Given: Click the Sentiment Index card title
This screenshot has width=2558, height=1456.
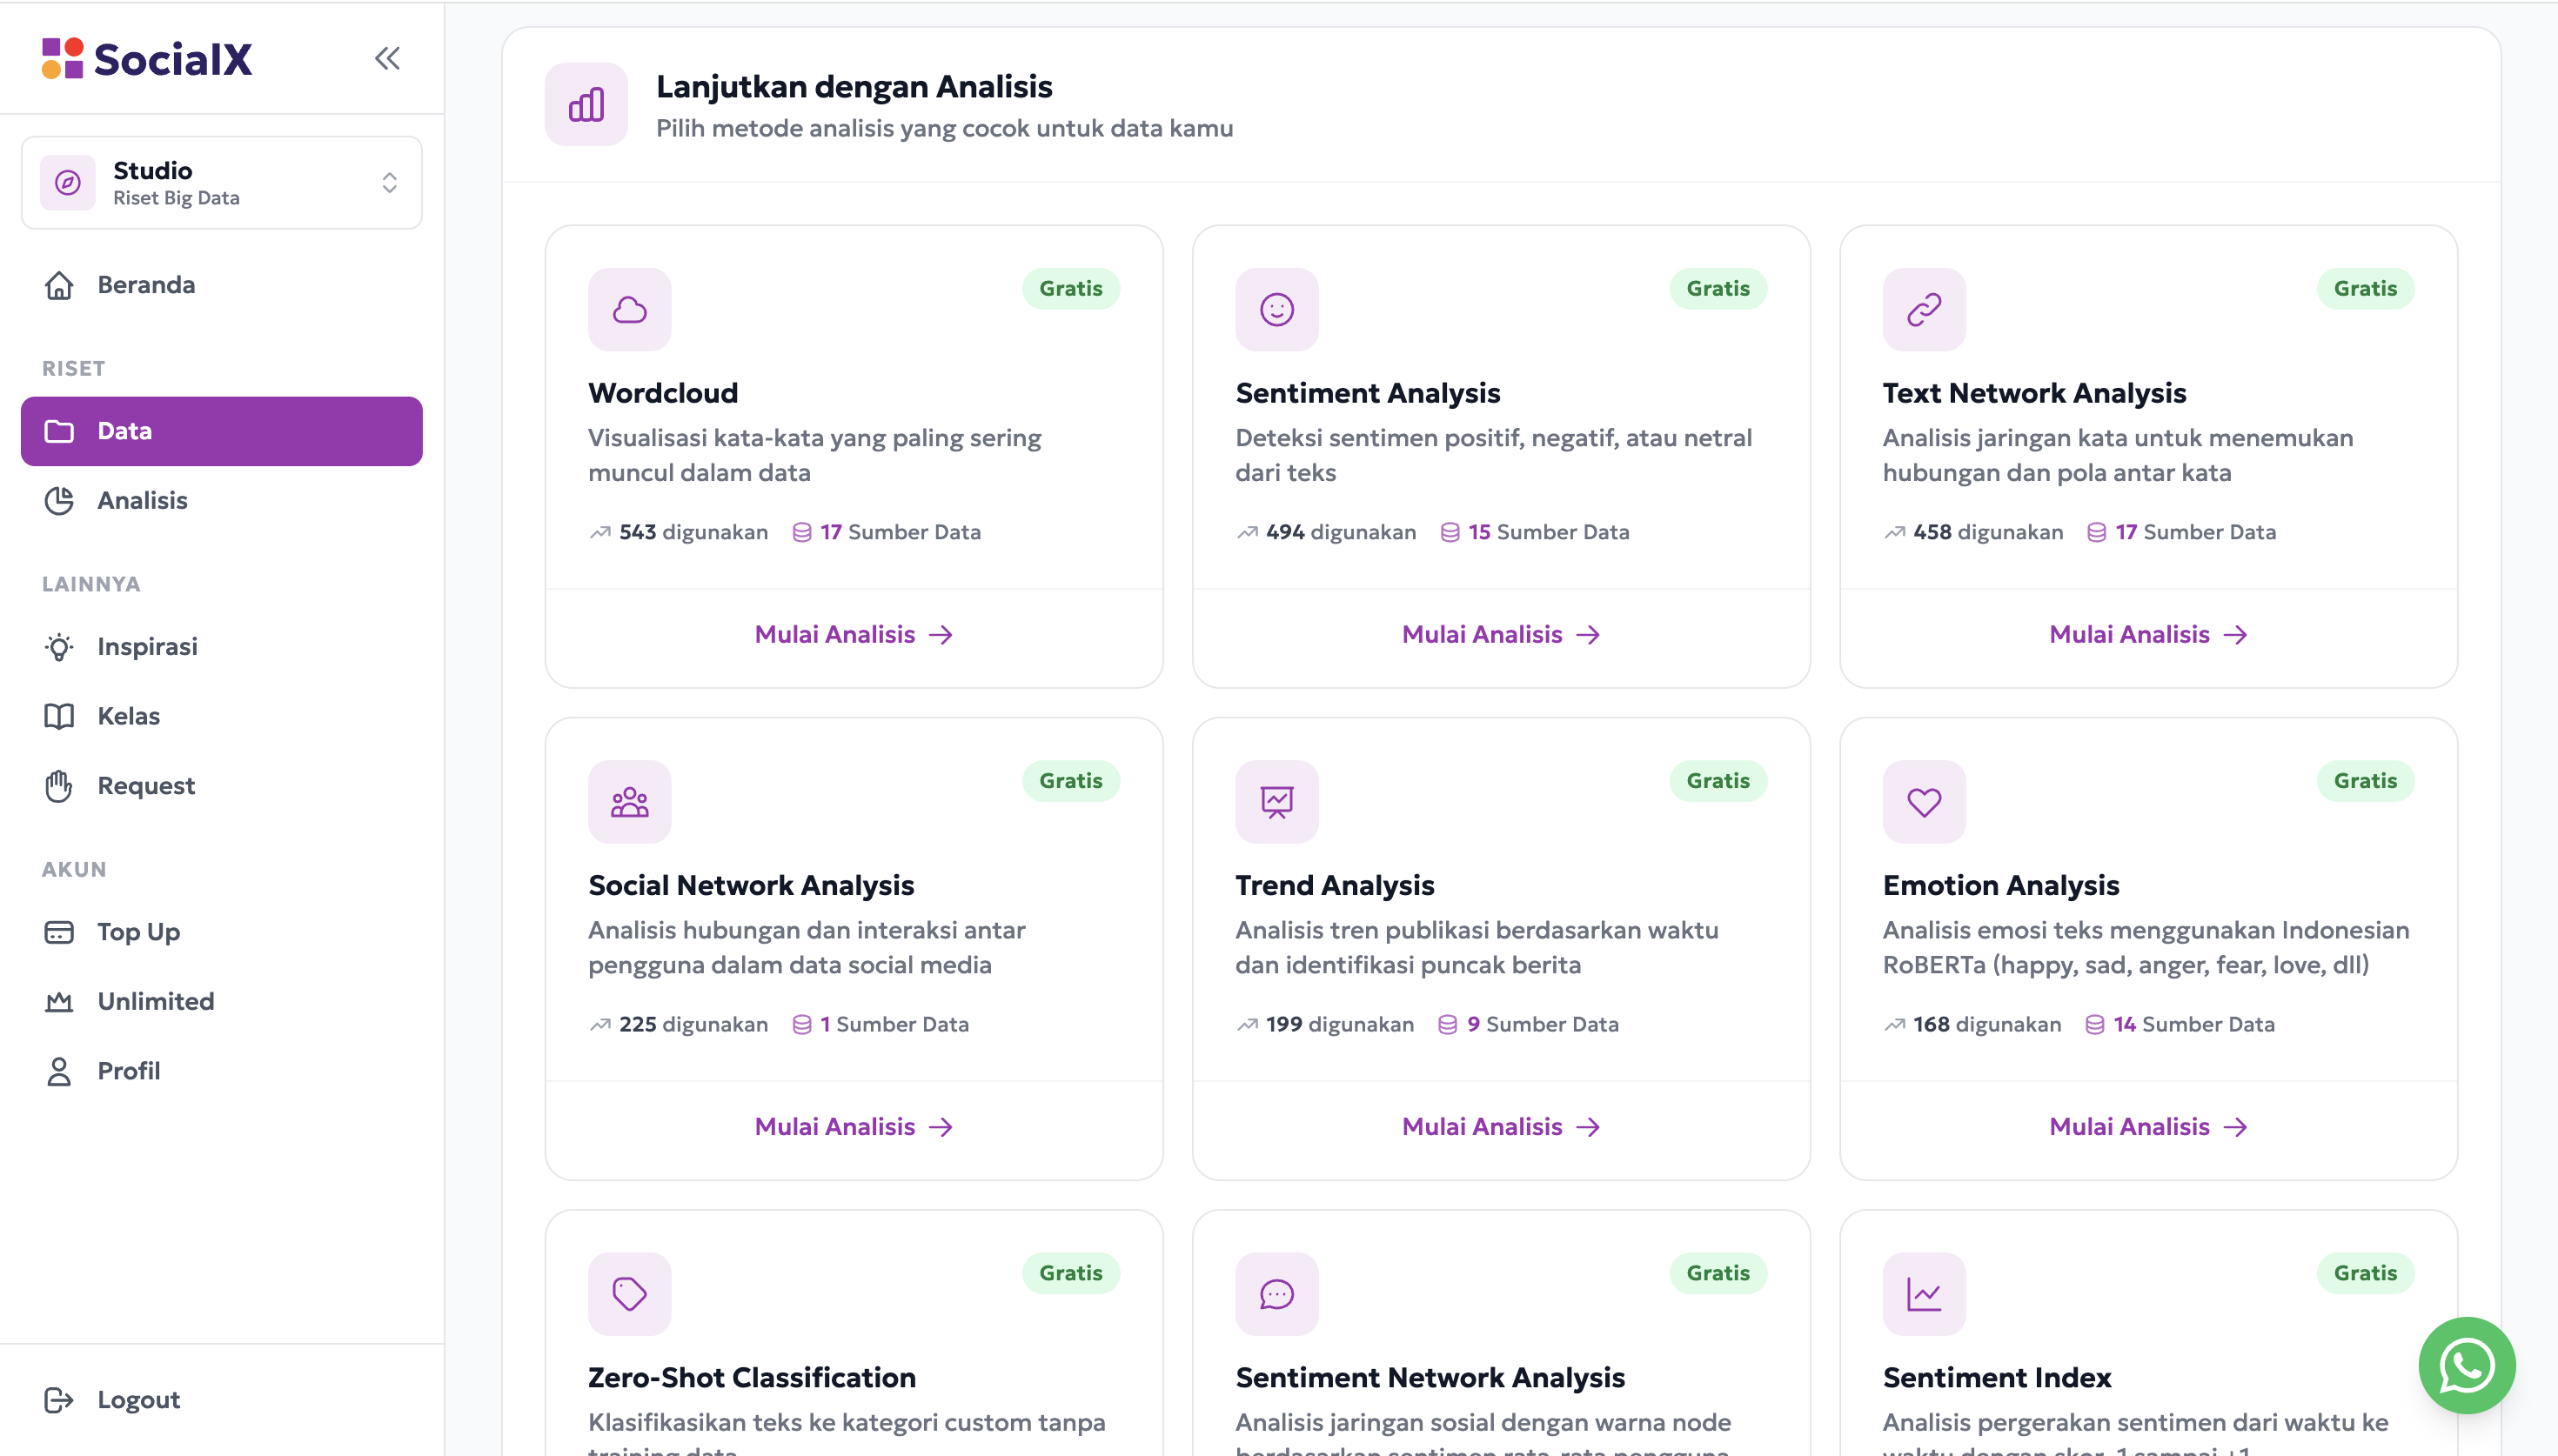Looking at the screenshot, I should click(1997, 1378).
